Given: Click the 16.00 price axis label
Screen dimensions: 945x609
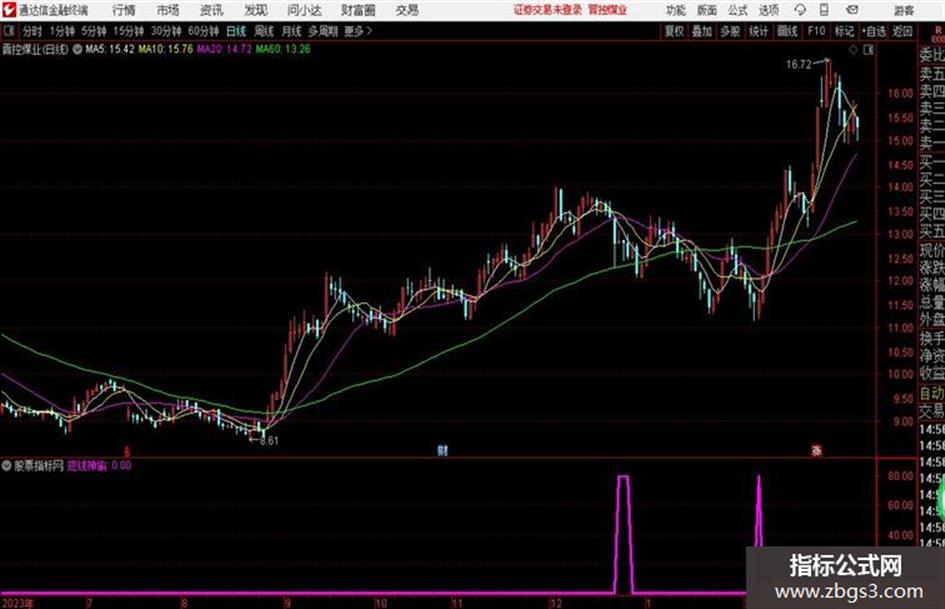Looking at the screenshot, I should tap(900, 93).
